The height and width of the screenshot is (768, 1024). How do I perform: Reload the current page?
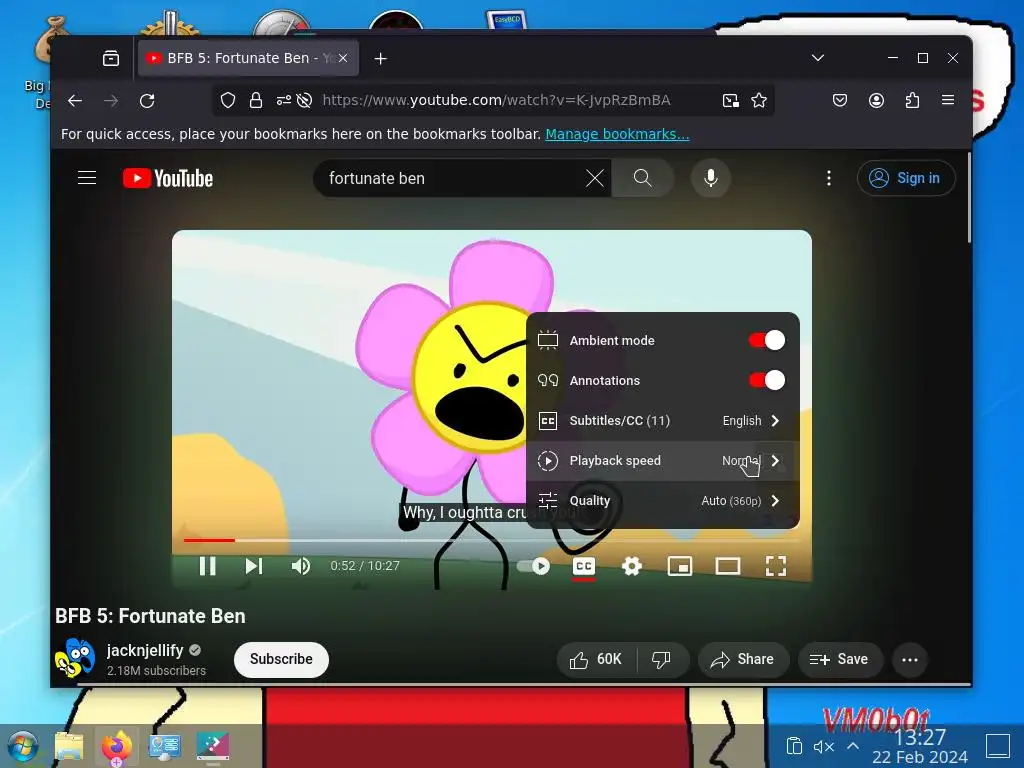(x=147, y=101)
